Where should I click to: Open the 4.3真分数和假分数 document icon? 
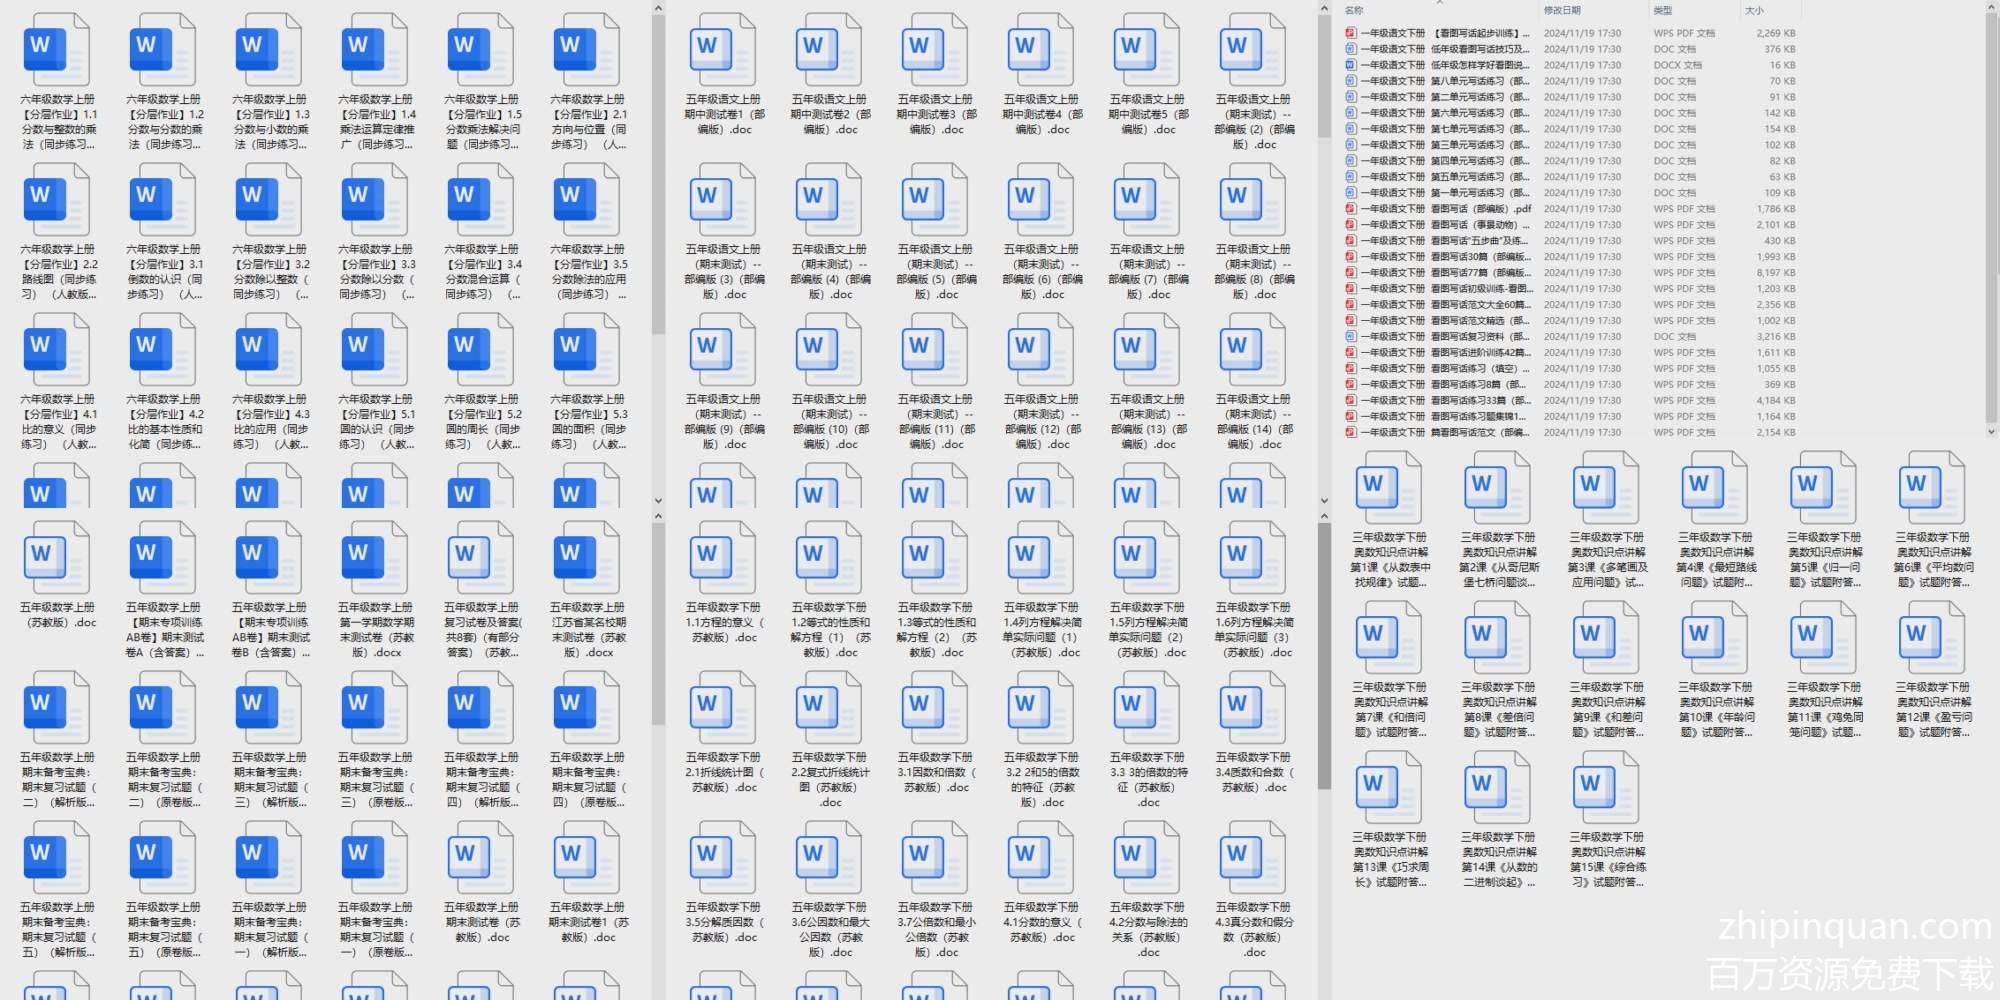tap(1255, 857)
